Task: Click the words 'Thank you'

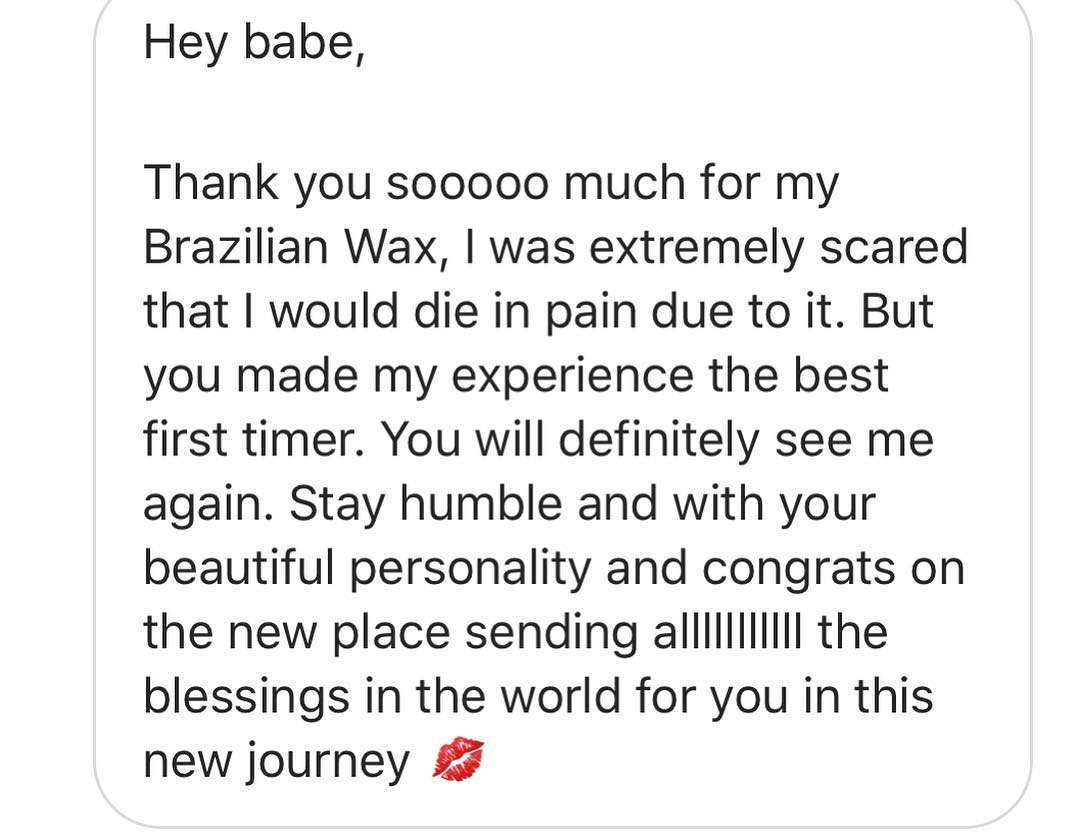Action: pos(258,184)
